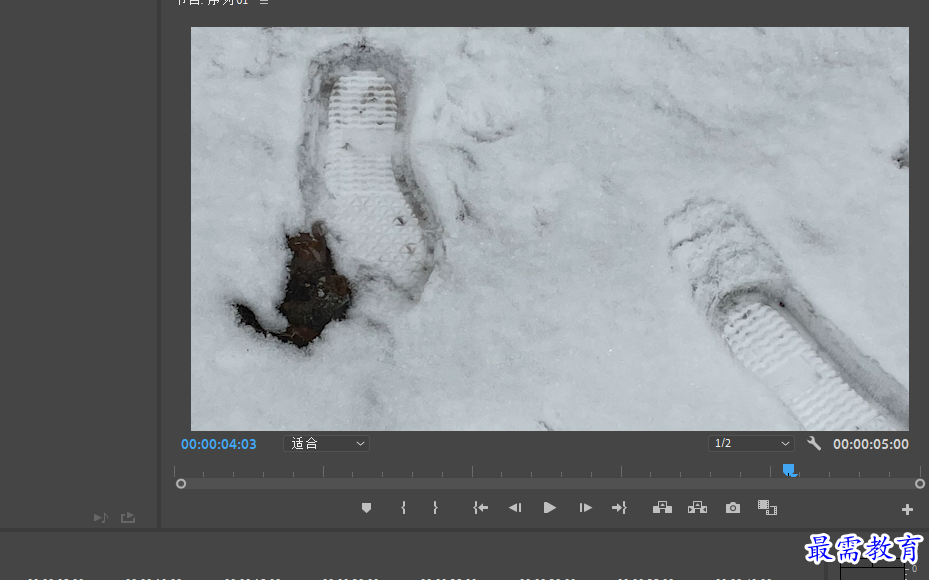Open the zoom level dropdown 适合

point(326,444)
